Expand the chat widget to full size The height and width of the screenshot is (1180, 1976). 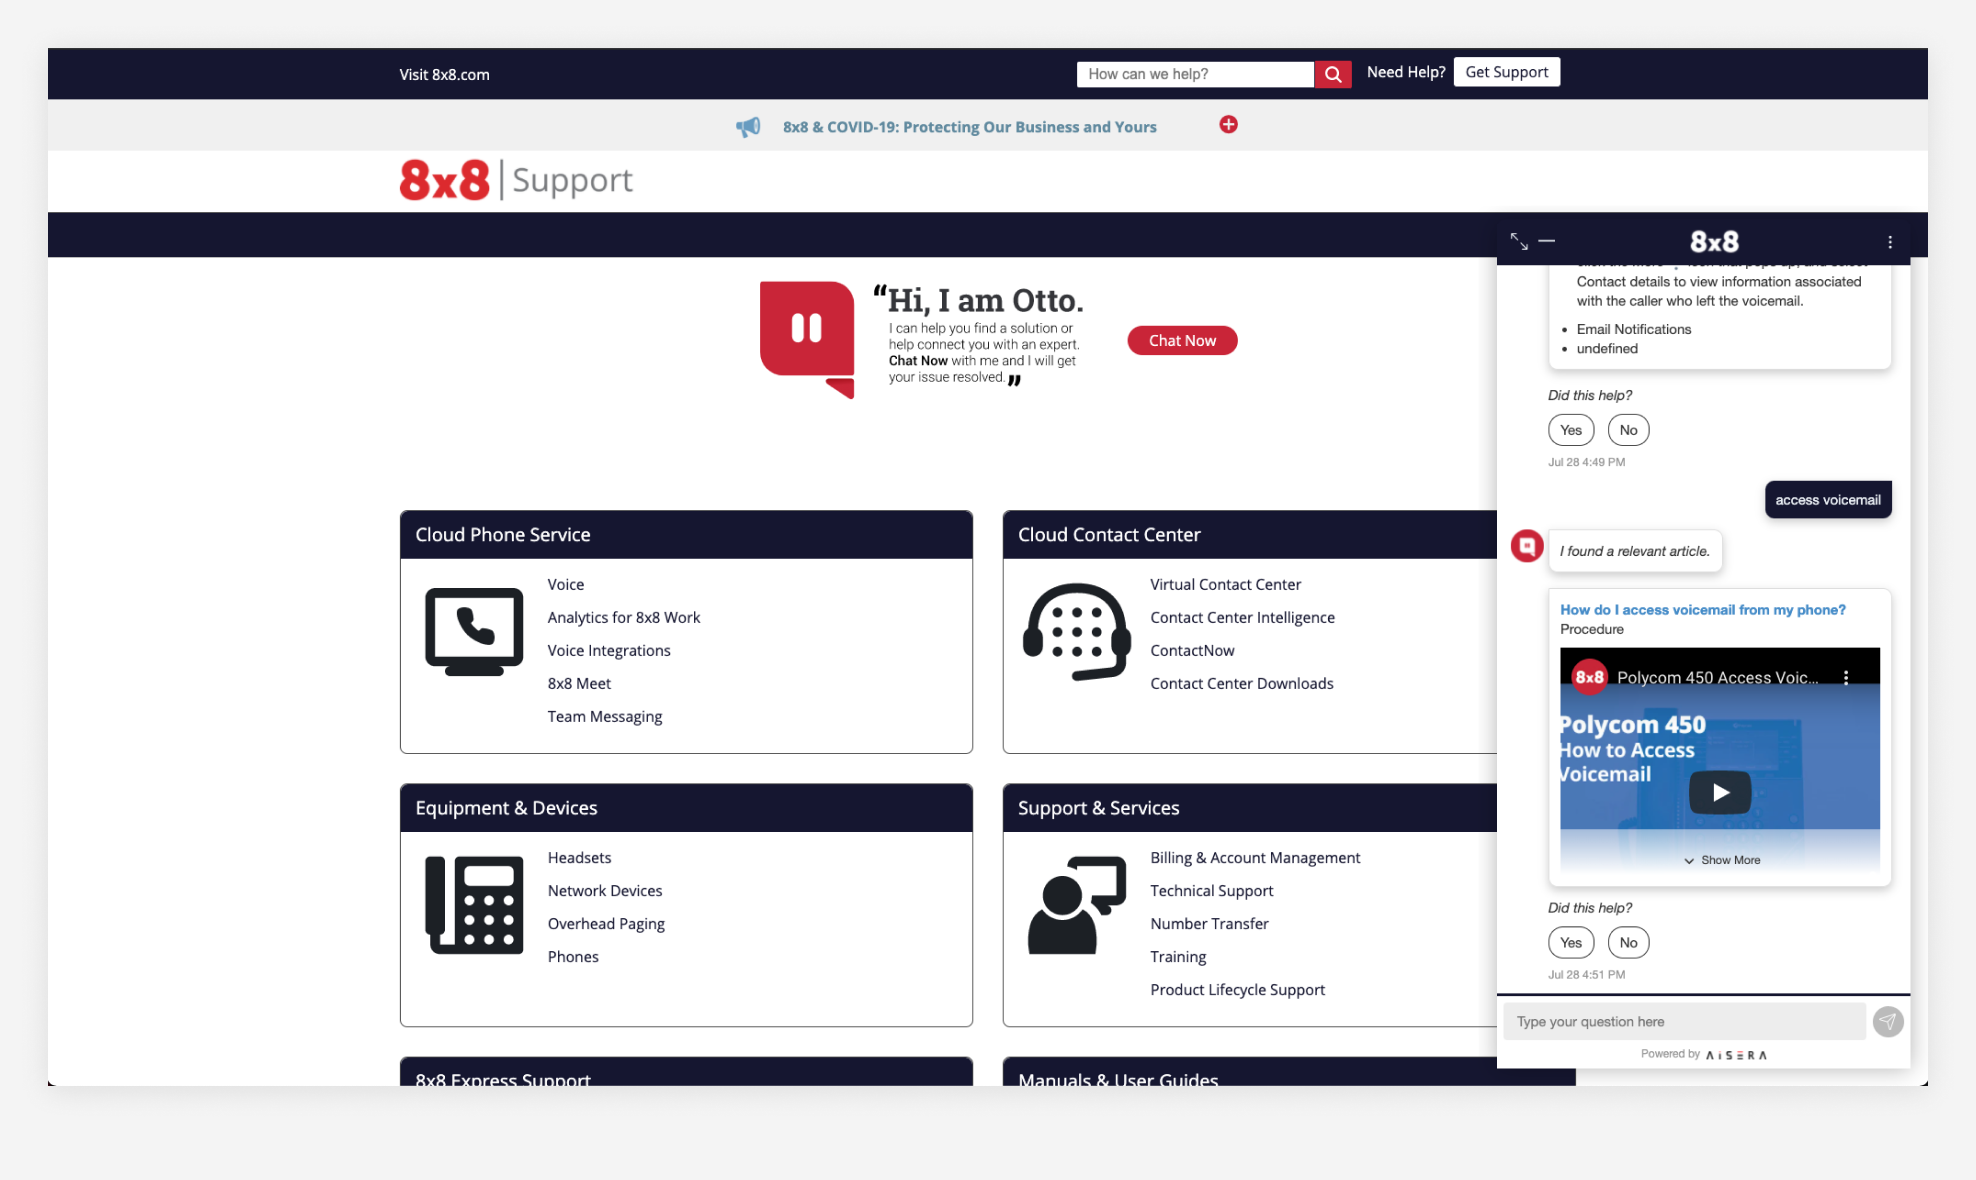(x=1519, y=241)
